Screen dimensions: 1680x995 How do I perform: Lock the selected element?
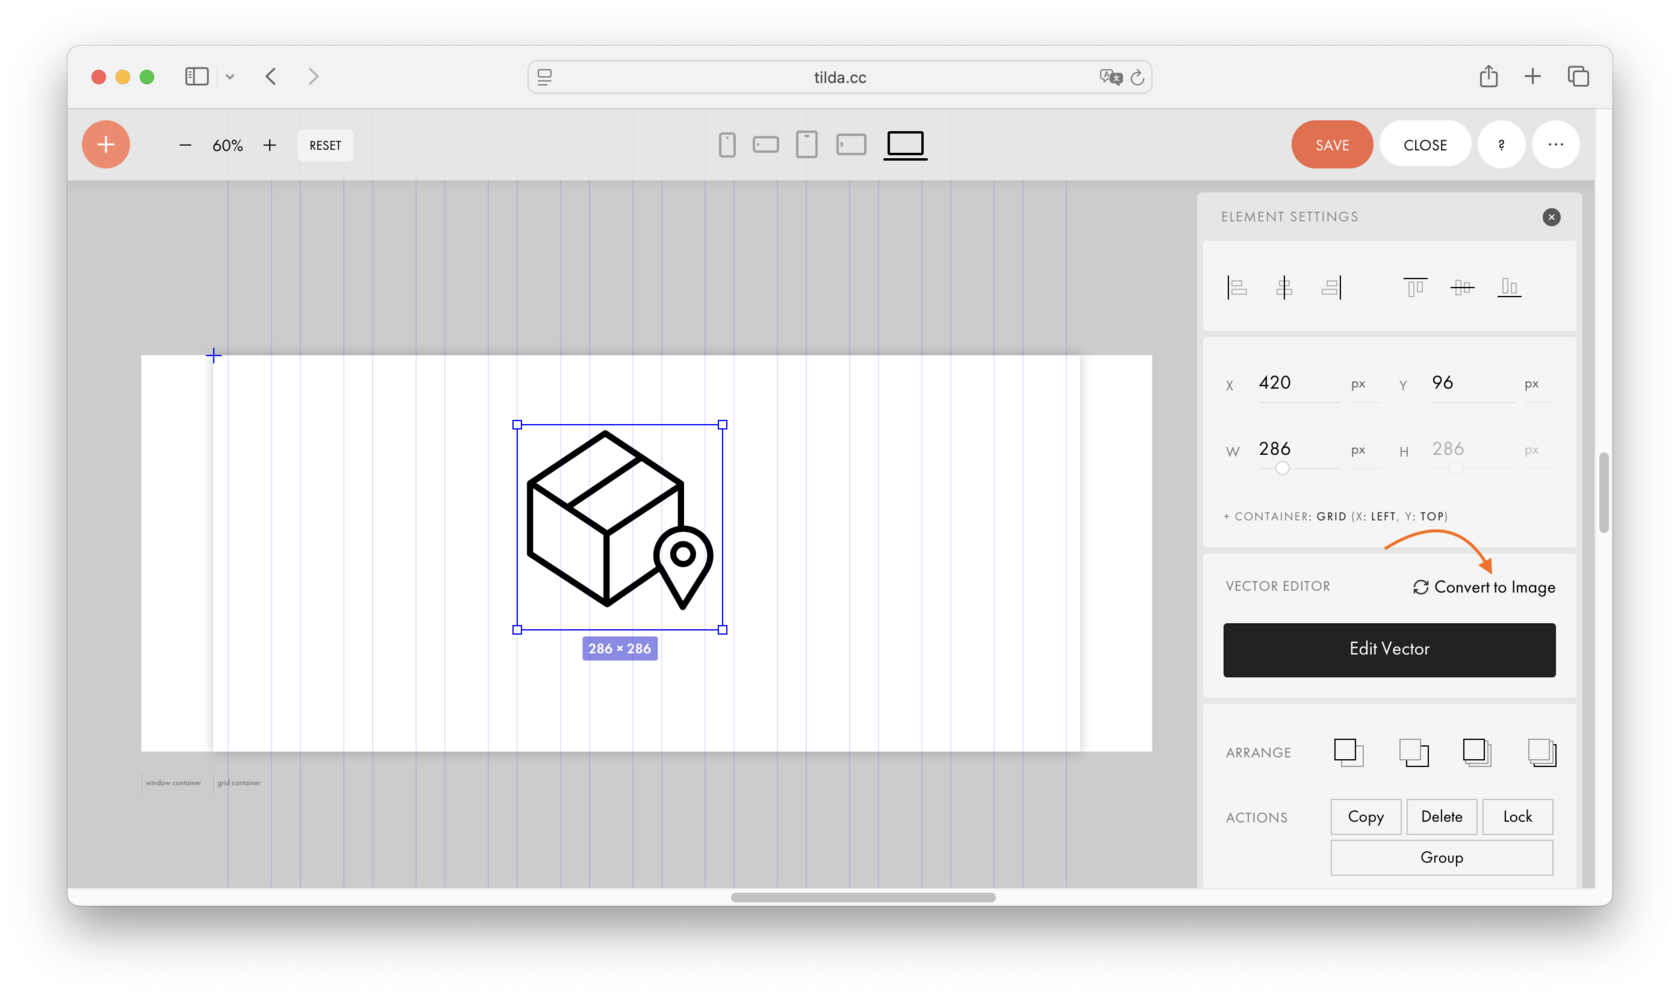click(x=1517, y=817)
